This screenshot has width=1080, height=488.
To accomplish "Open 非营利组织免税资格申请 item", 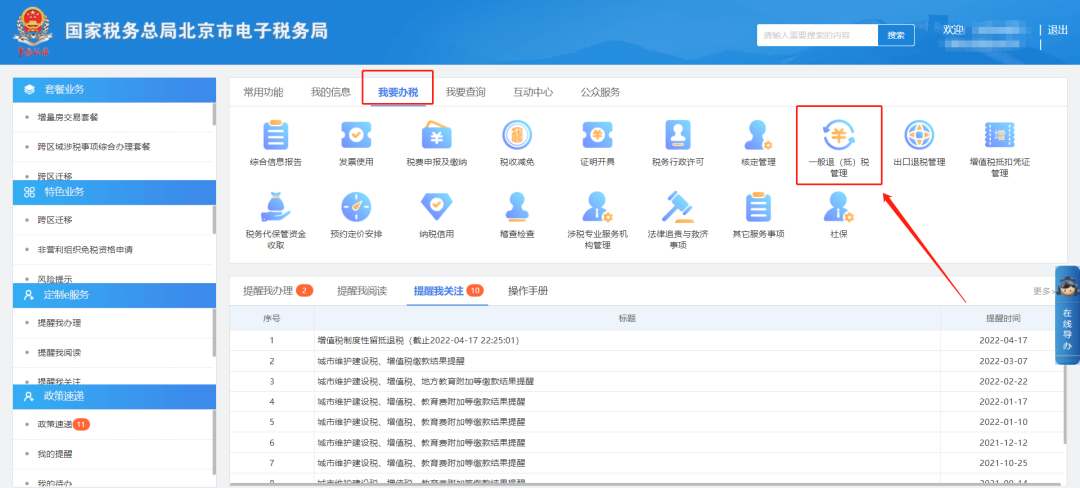I will pos(85,249).
